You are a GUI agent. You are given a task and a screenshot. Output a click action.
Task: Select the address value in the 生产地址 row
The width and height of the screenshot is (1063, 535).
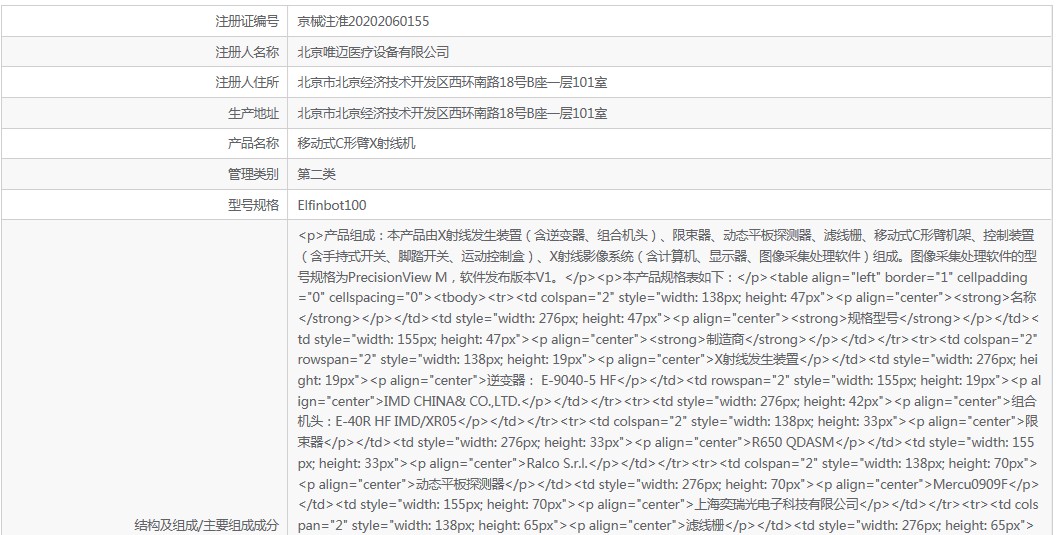point(452,113)
